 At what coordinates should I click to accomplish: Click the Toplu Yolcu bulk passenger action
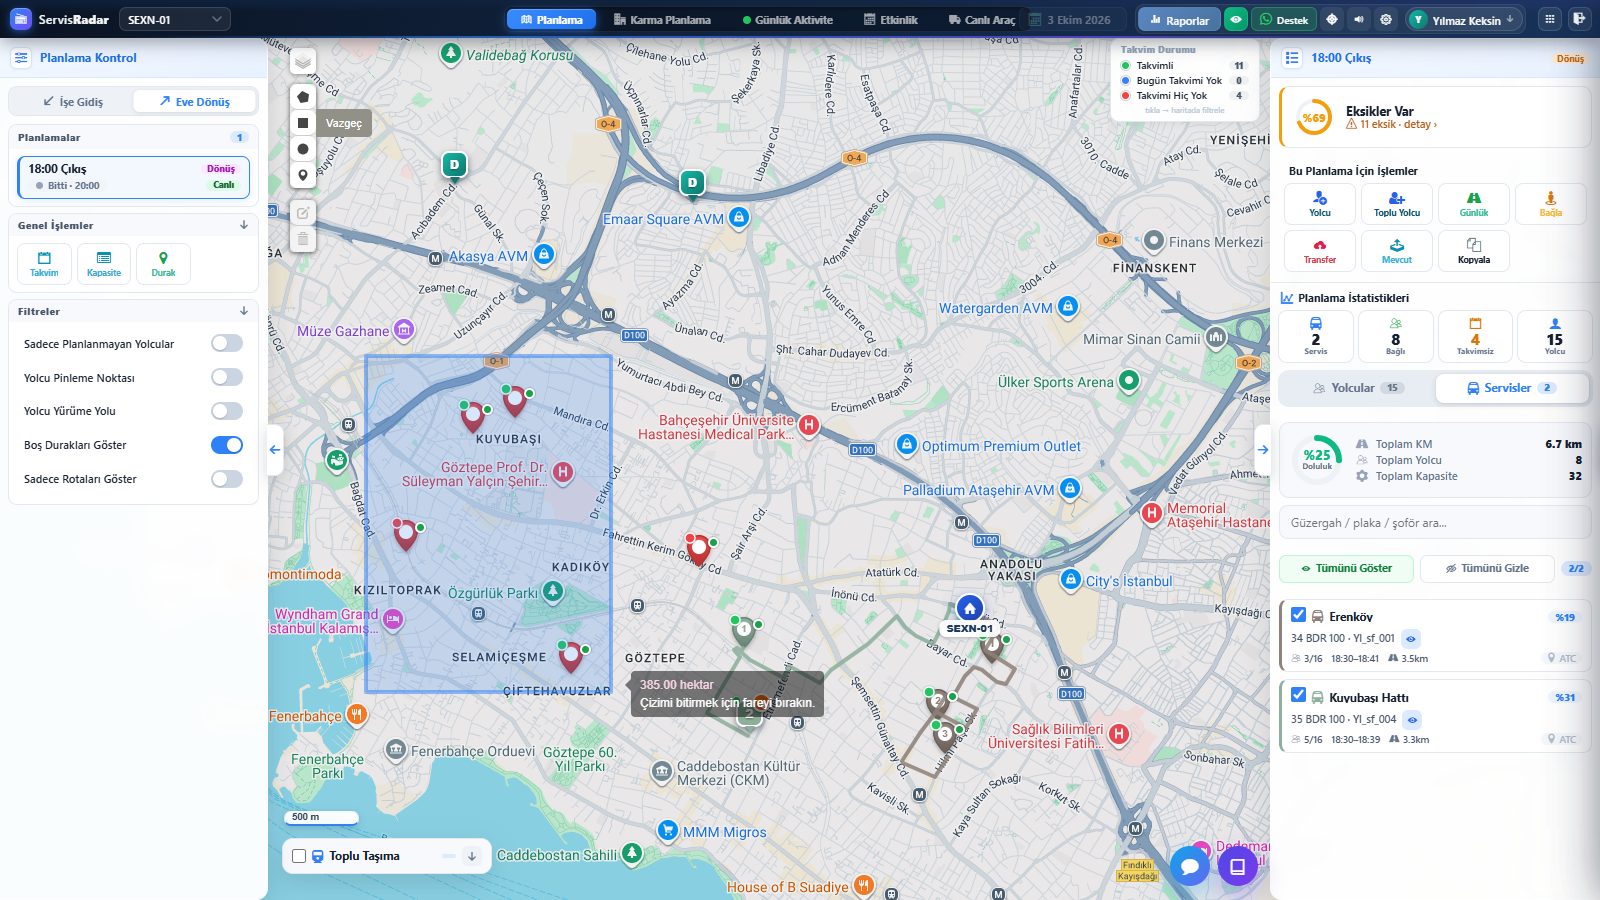pyautogui.click(x=1397, y=204)
